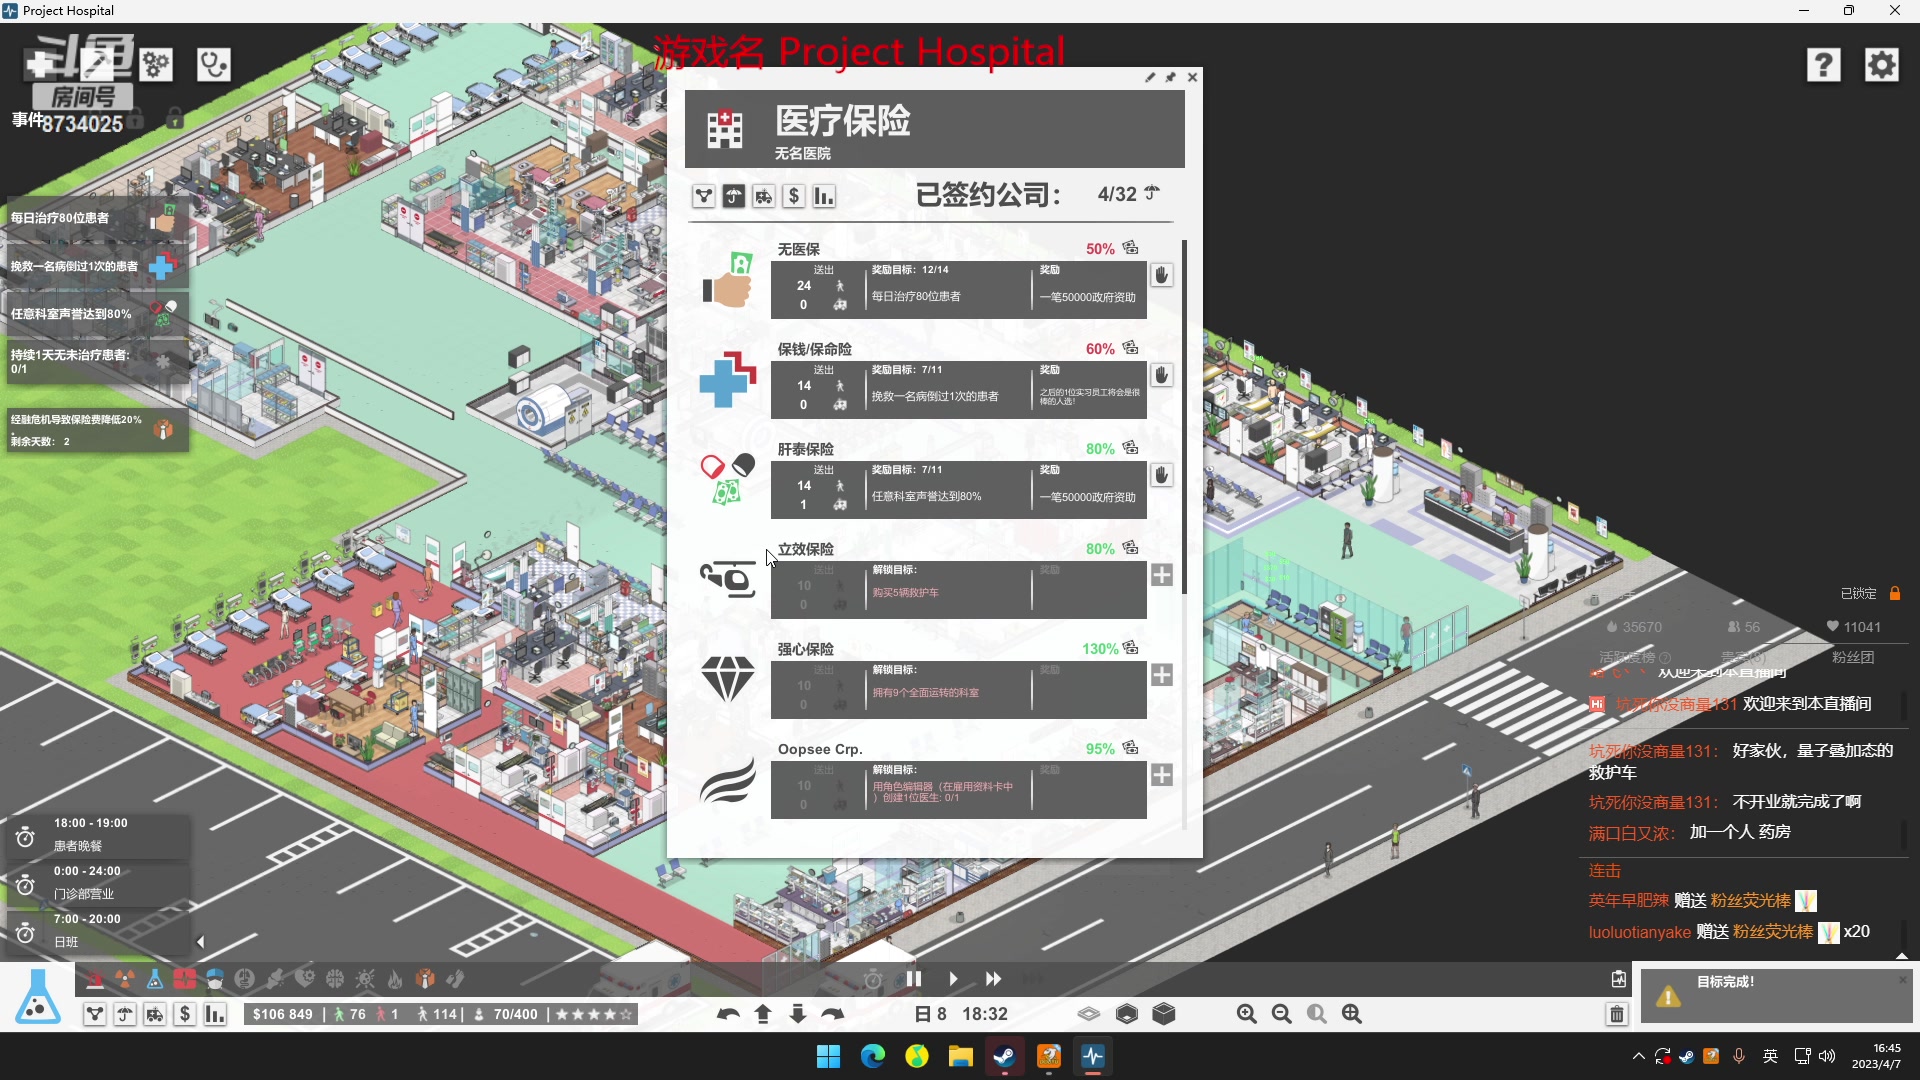Click the insurance list scrollbar
The image size is (1920, 1080).
tap(1185, 415)
